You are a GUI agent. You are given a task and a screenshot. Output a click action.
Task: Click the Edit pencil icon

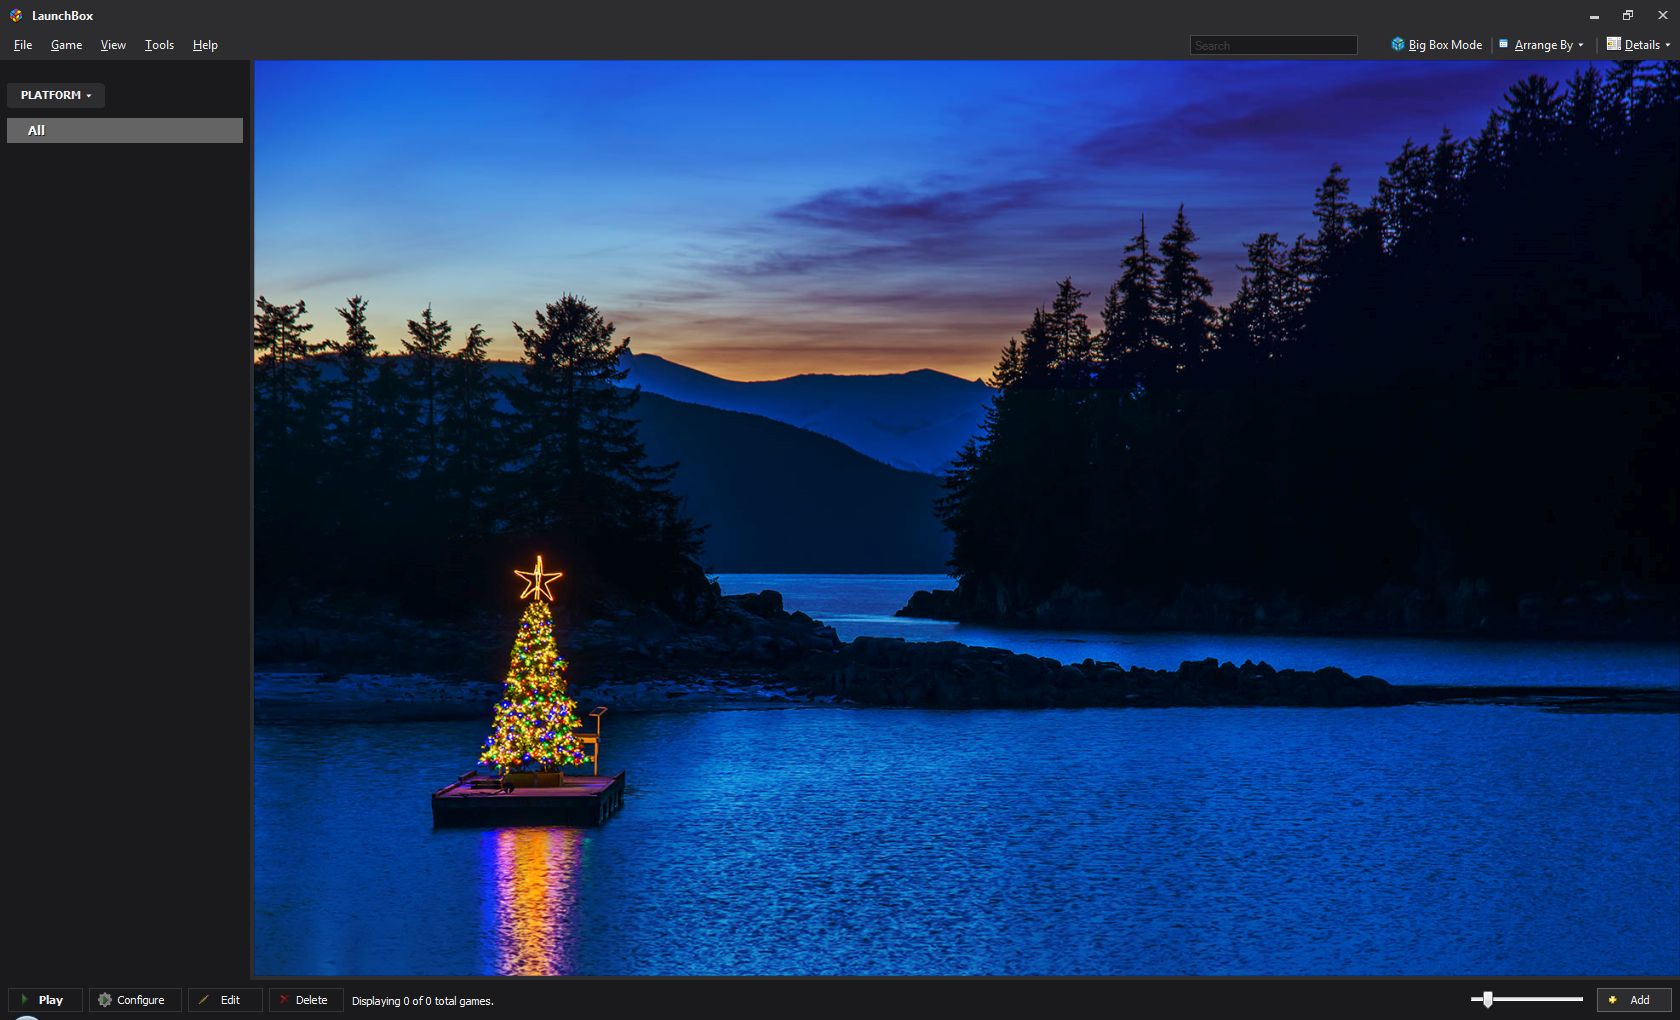(204, 1000)
